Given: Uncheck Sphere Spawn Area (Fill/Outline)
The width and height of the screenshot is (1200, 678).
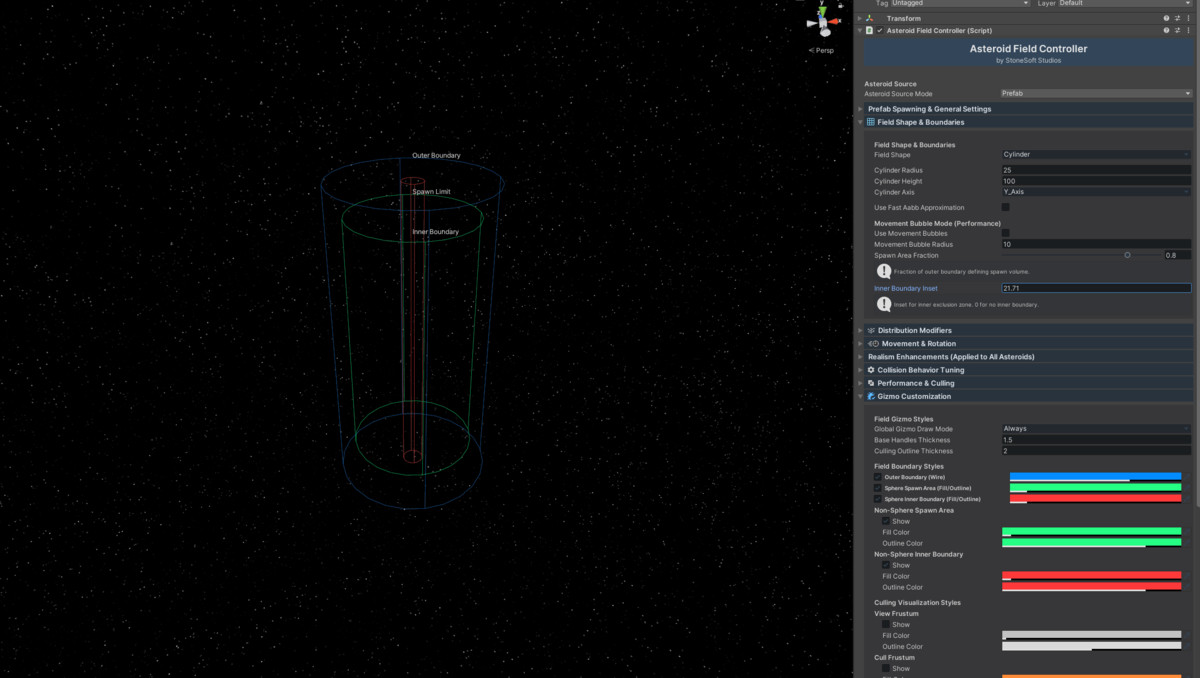Looking at the screenshot, I should (878, 488).
